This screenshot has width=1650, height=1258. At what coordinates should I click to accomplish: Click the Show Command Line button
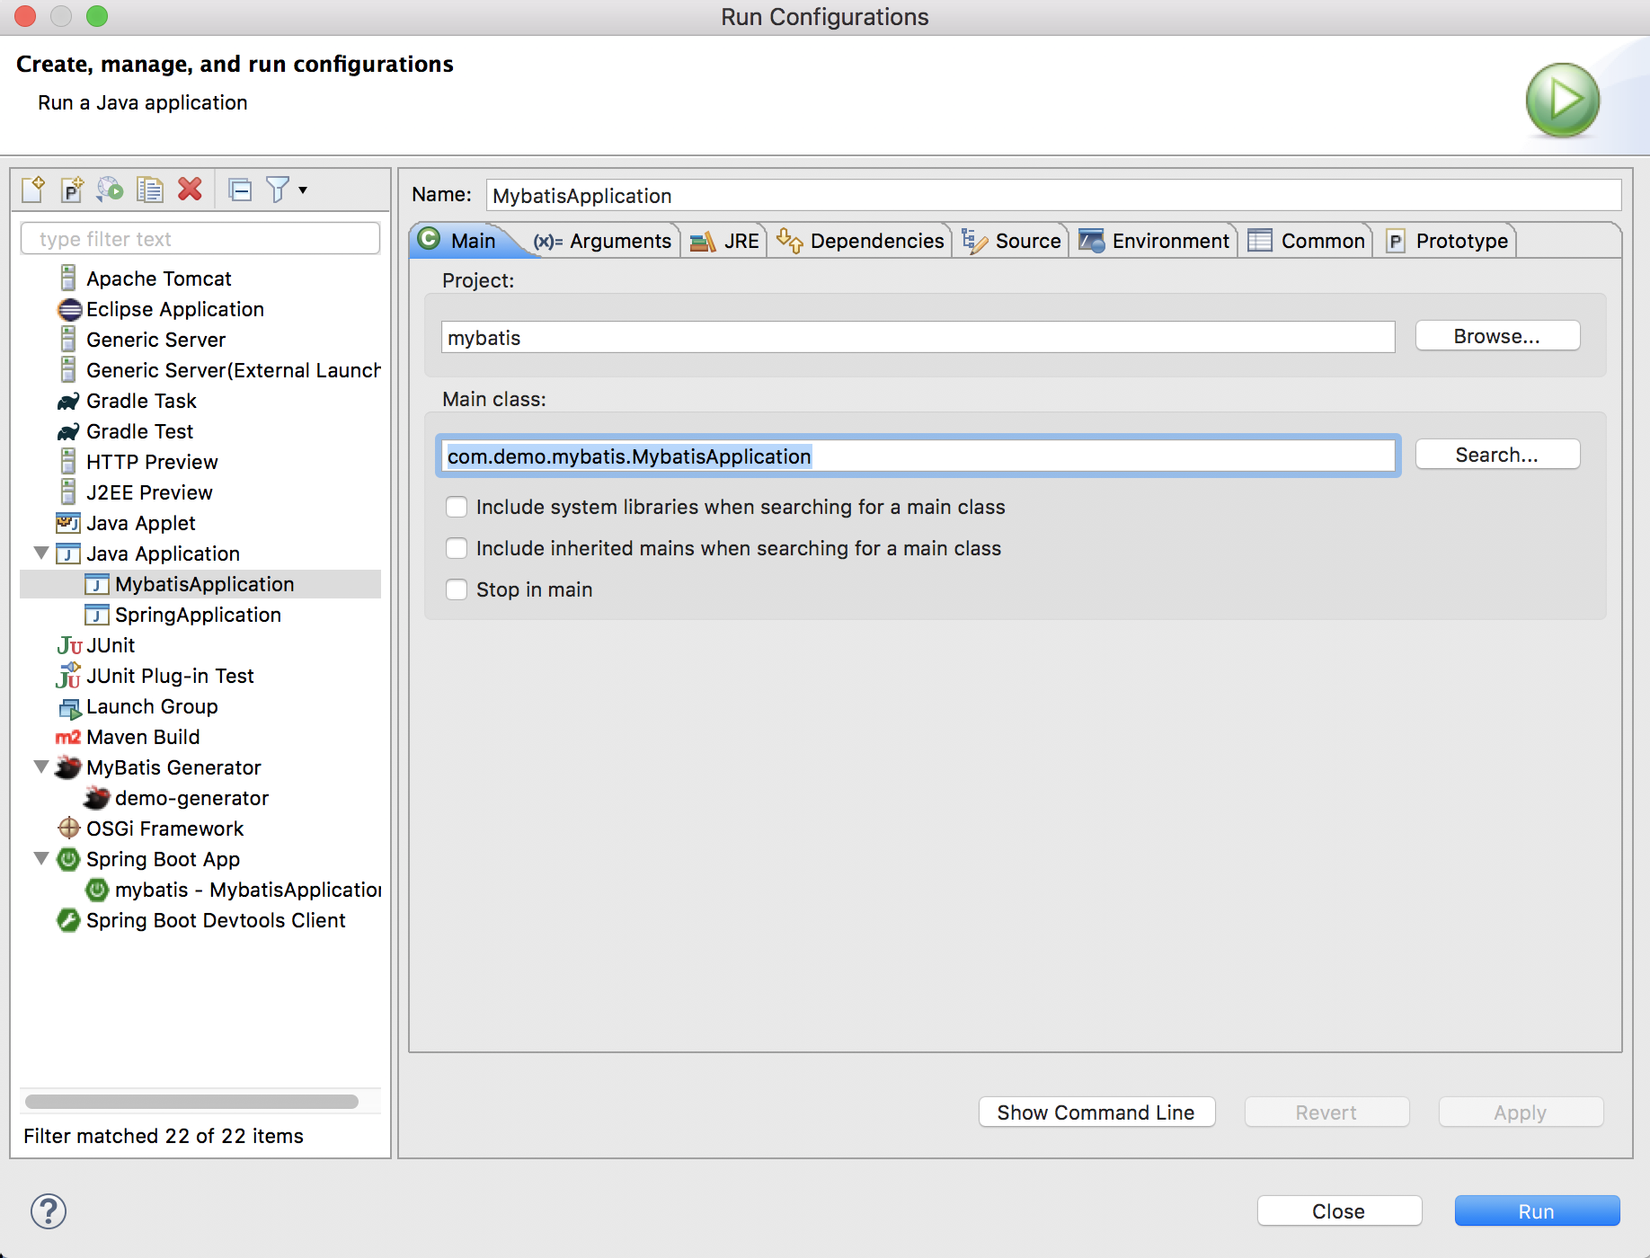[x=1096, y=1112]
